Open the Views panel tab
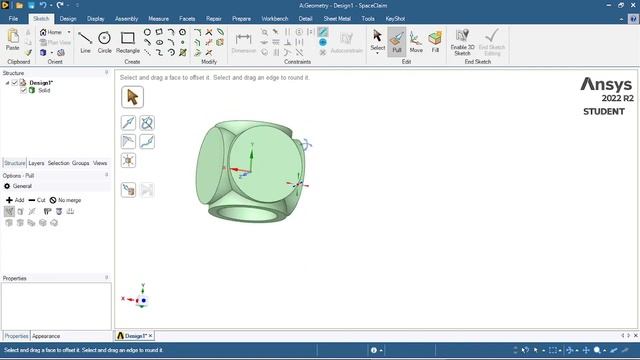Screen dimensions: 640x360 pyautogui.click(x=100, y=163)
